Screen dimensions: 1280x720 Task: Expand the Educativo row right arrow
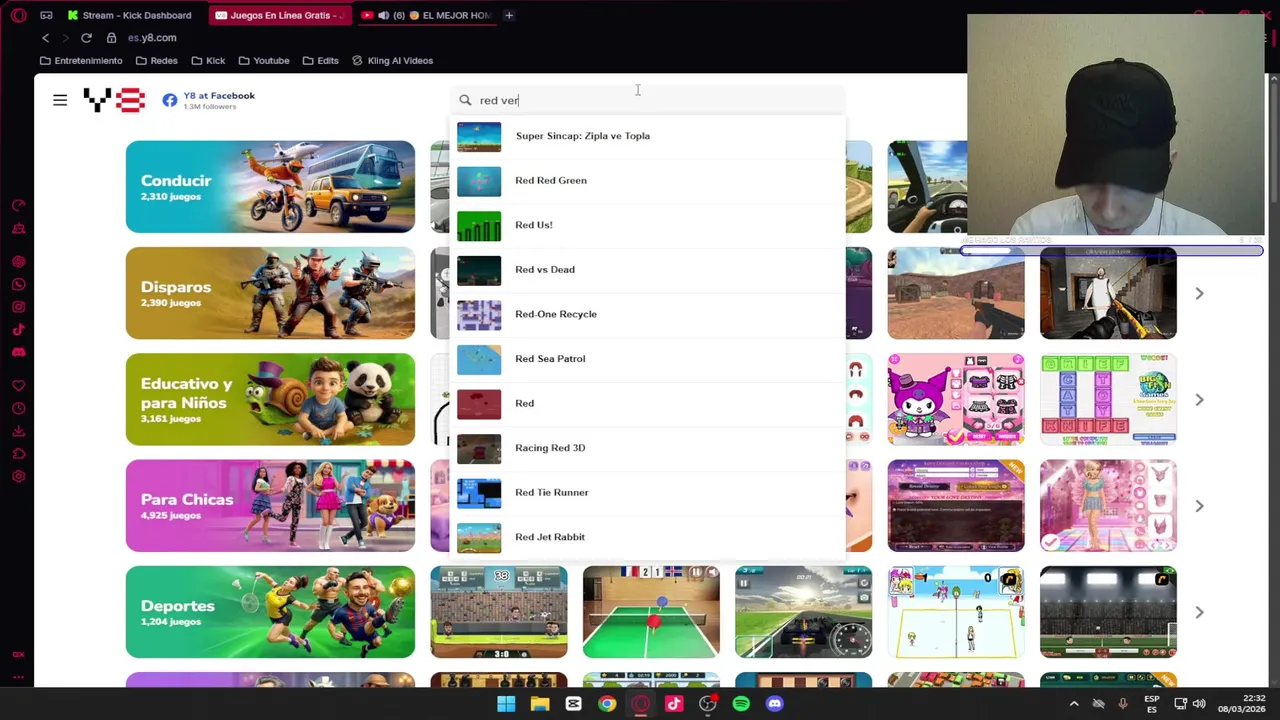(x=1199, y=400)
